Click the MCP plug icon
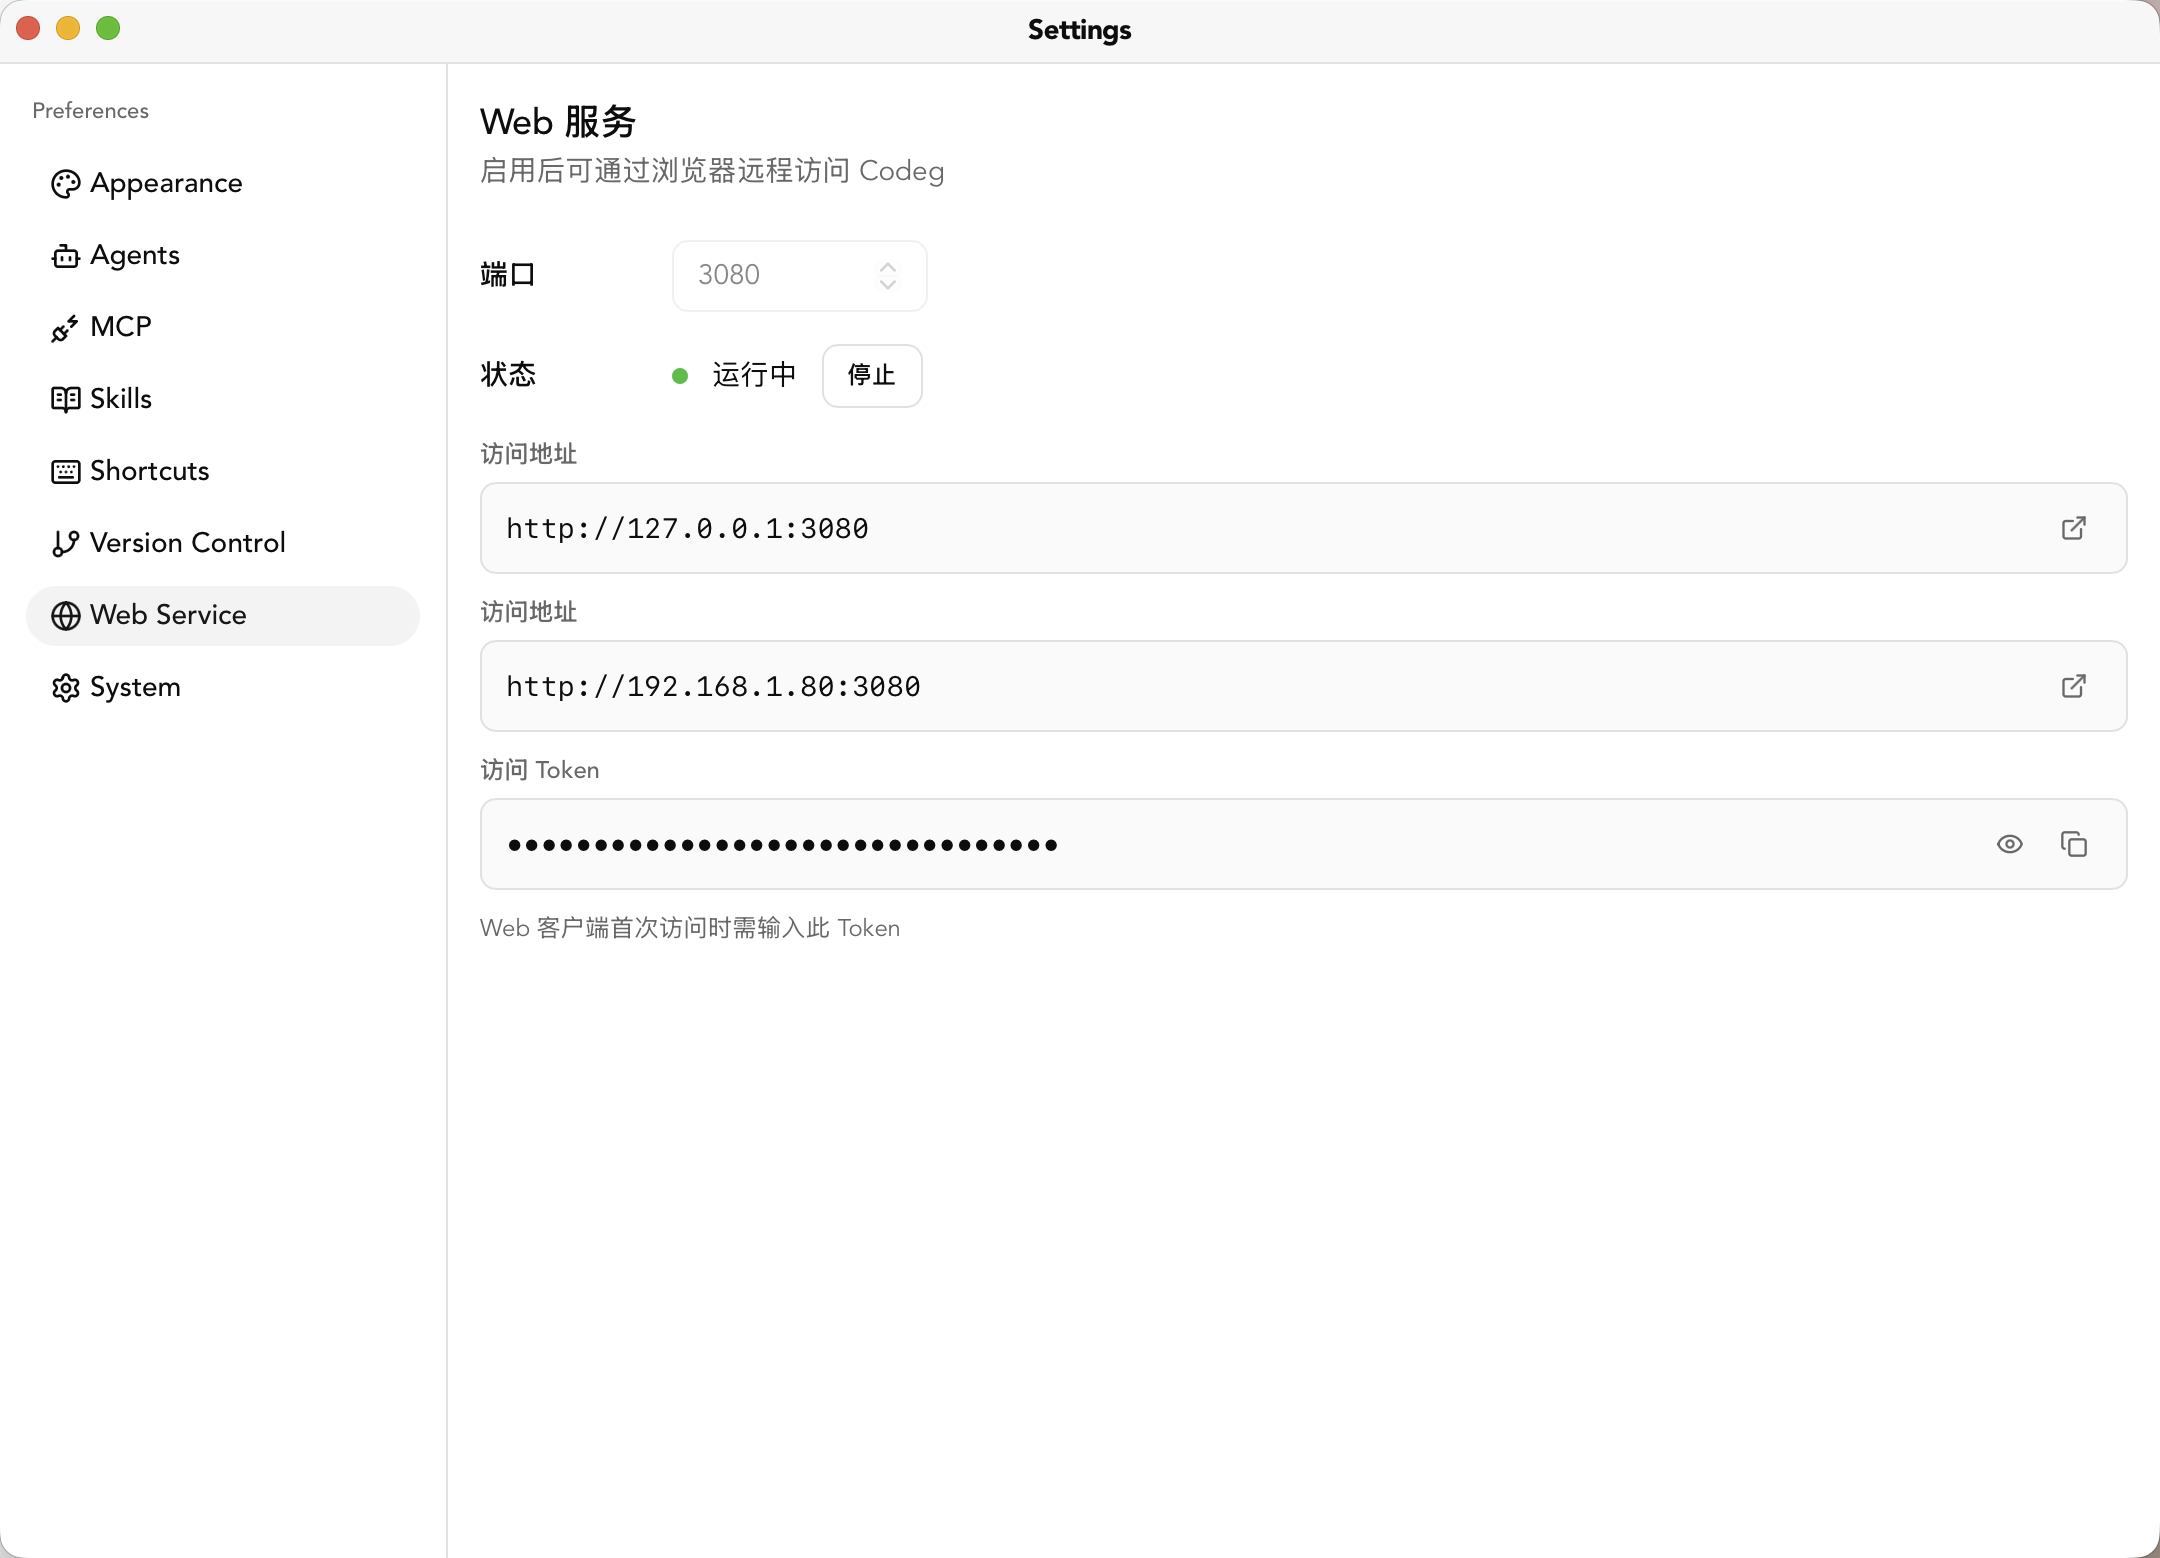 point(65,327)
